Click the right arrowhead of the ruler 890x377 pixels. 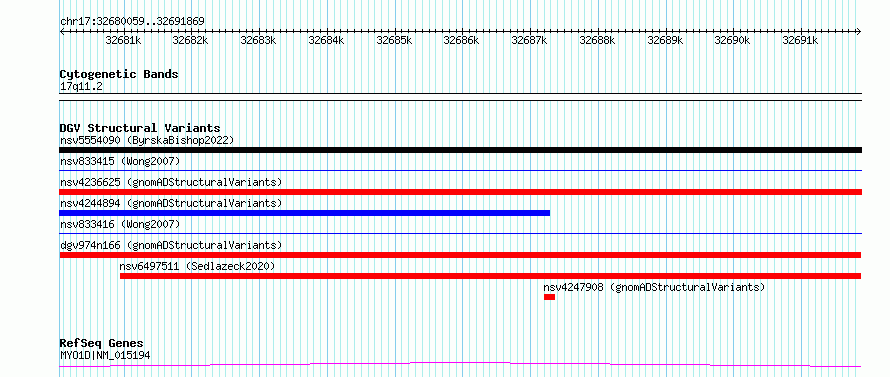tap(859, 32)
